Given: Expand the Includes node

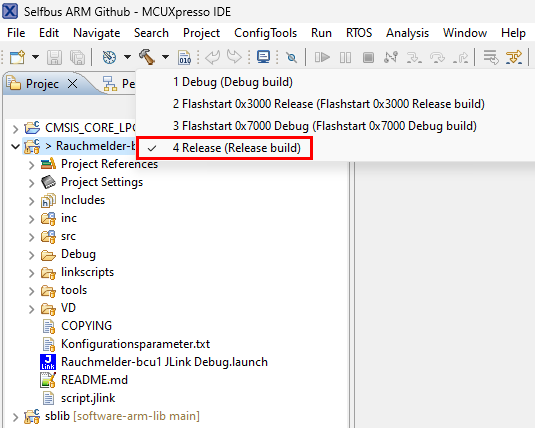Looking at the screenshot, I should [31, 201].
